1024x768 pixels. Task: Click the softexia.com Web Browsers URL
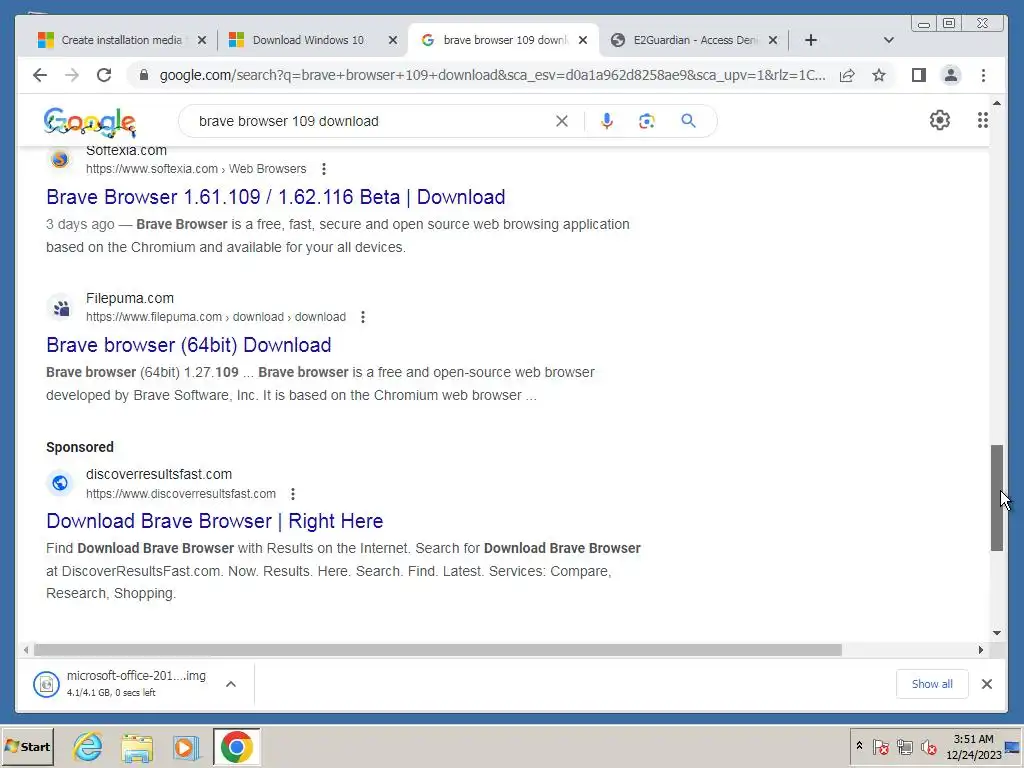click(196, 169)
